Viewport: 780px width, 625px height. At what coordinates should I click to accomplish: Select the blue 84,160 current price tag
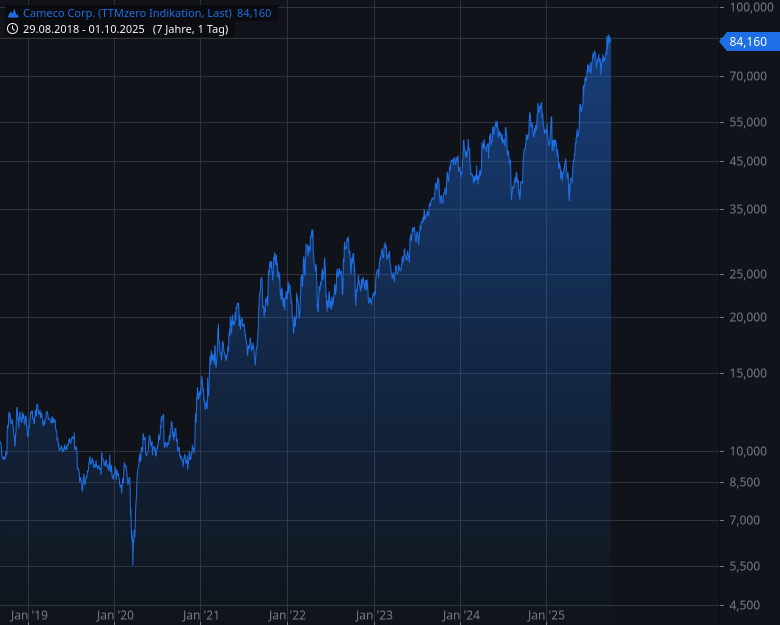pos(747,42)
